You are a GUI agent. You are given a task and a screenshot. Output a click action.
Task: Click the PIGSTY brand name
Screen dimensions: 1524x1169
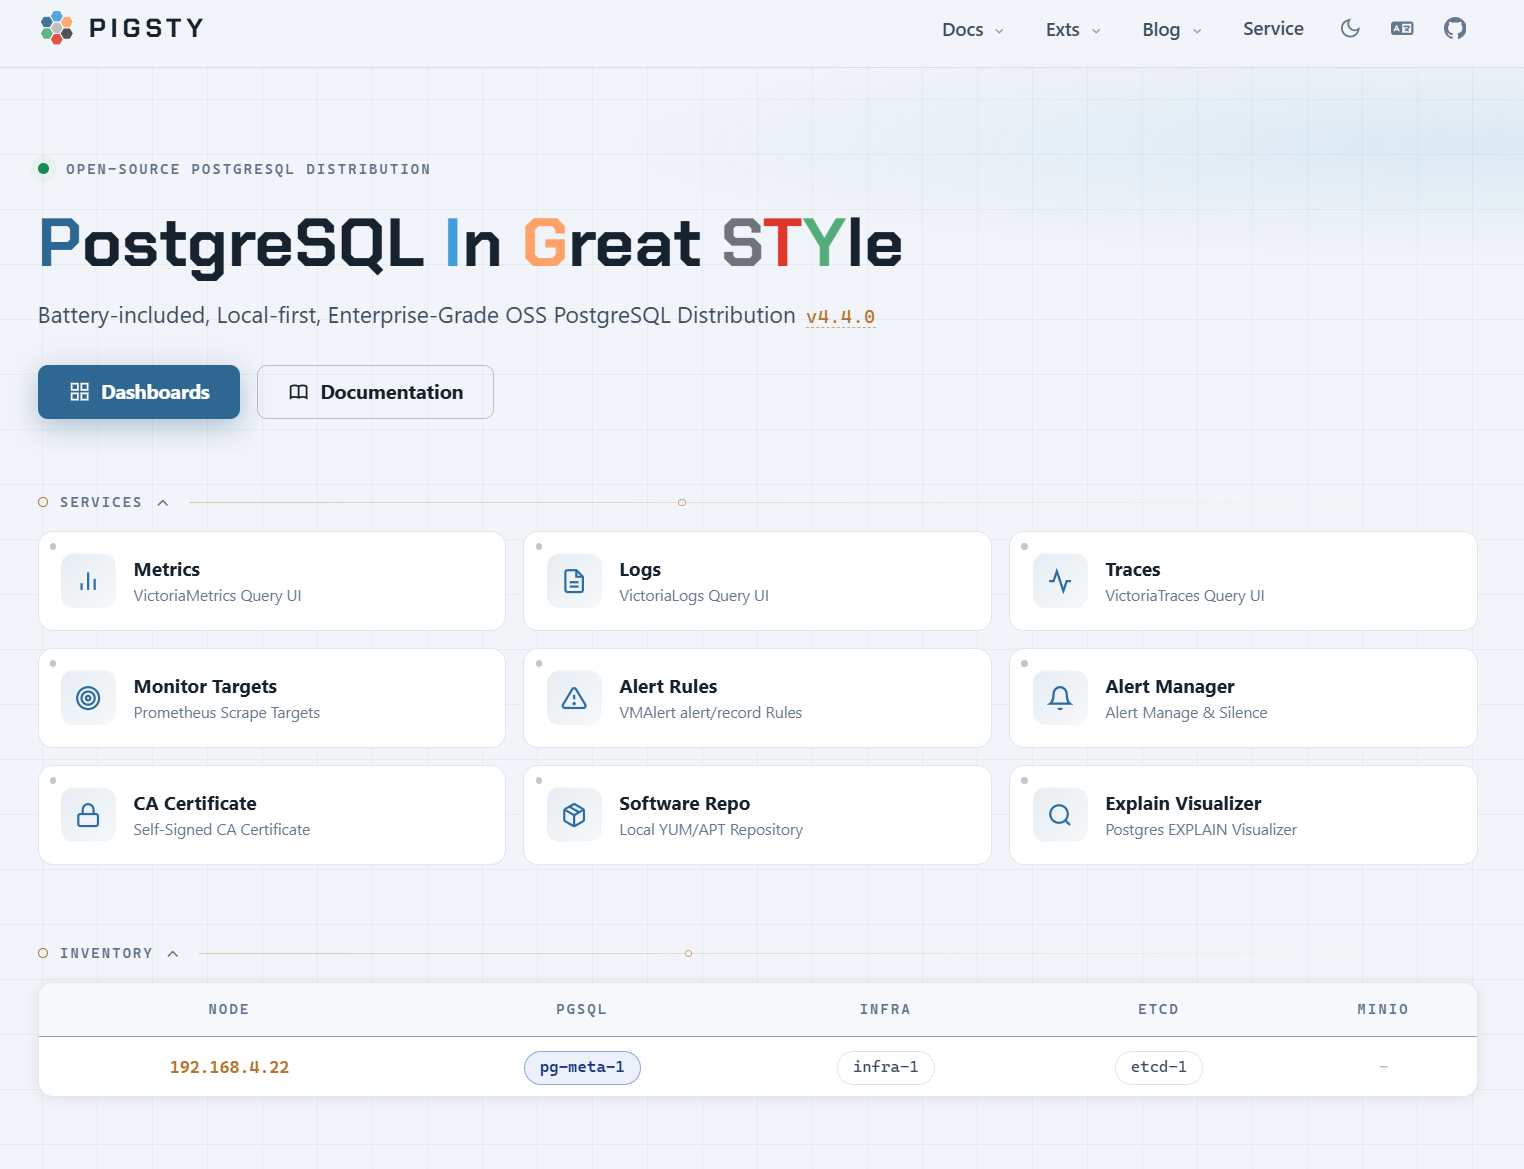147,28
